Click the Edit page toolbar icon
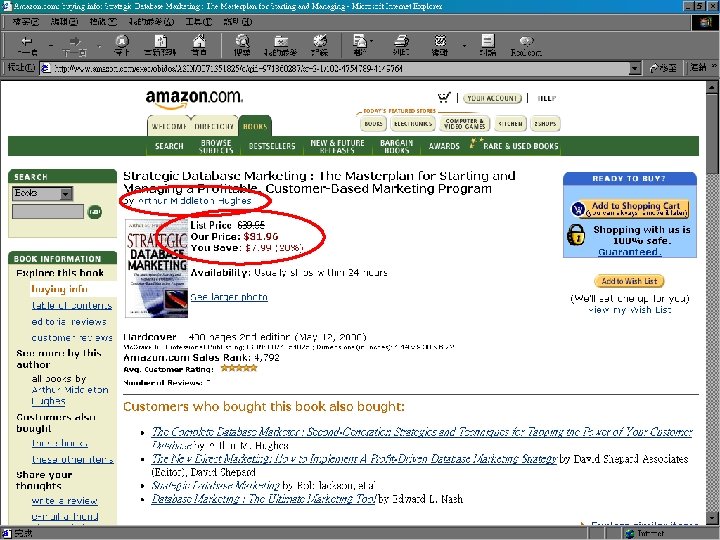The image size is (720, 540). [x=440, y=45]
